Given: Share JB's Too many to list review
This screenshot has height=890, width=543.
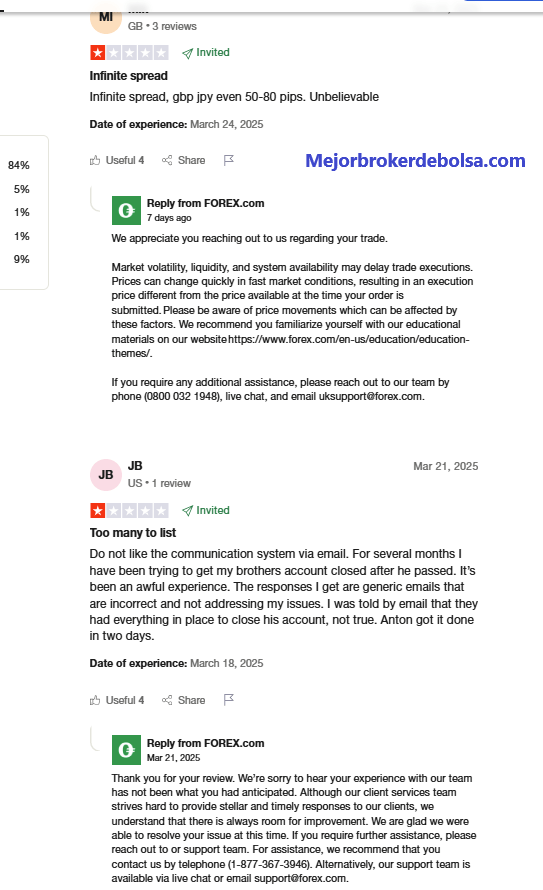Looking at the screenshot, I should (183, 700).
